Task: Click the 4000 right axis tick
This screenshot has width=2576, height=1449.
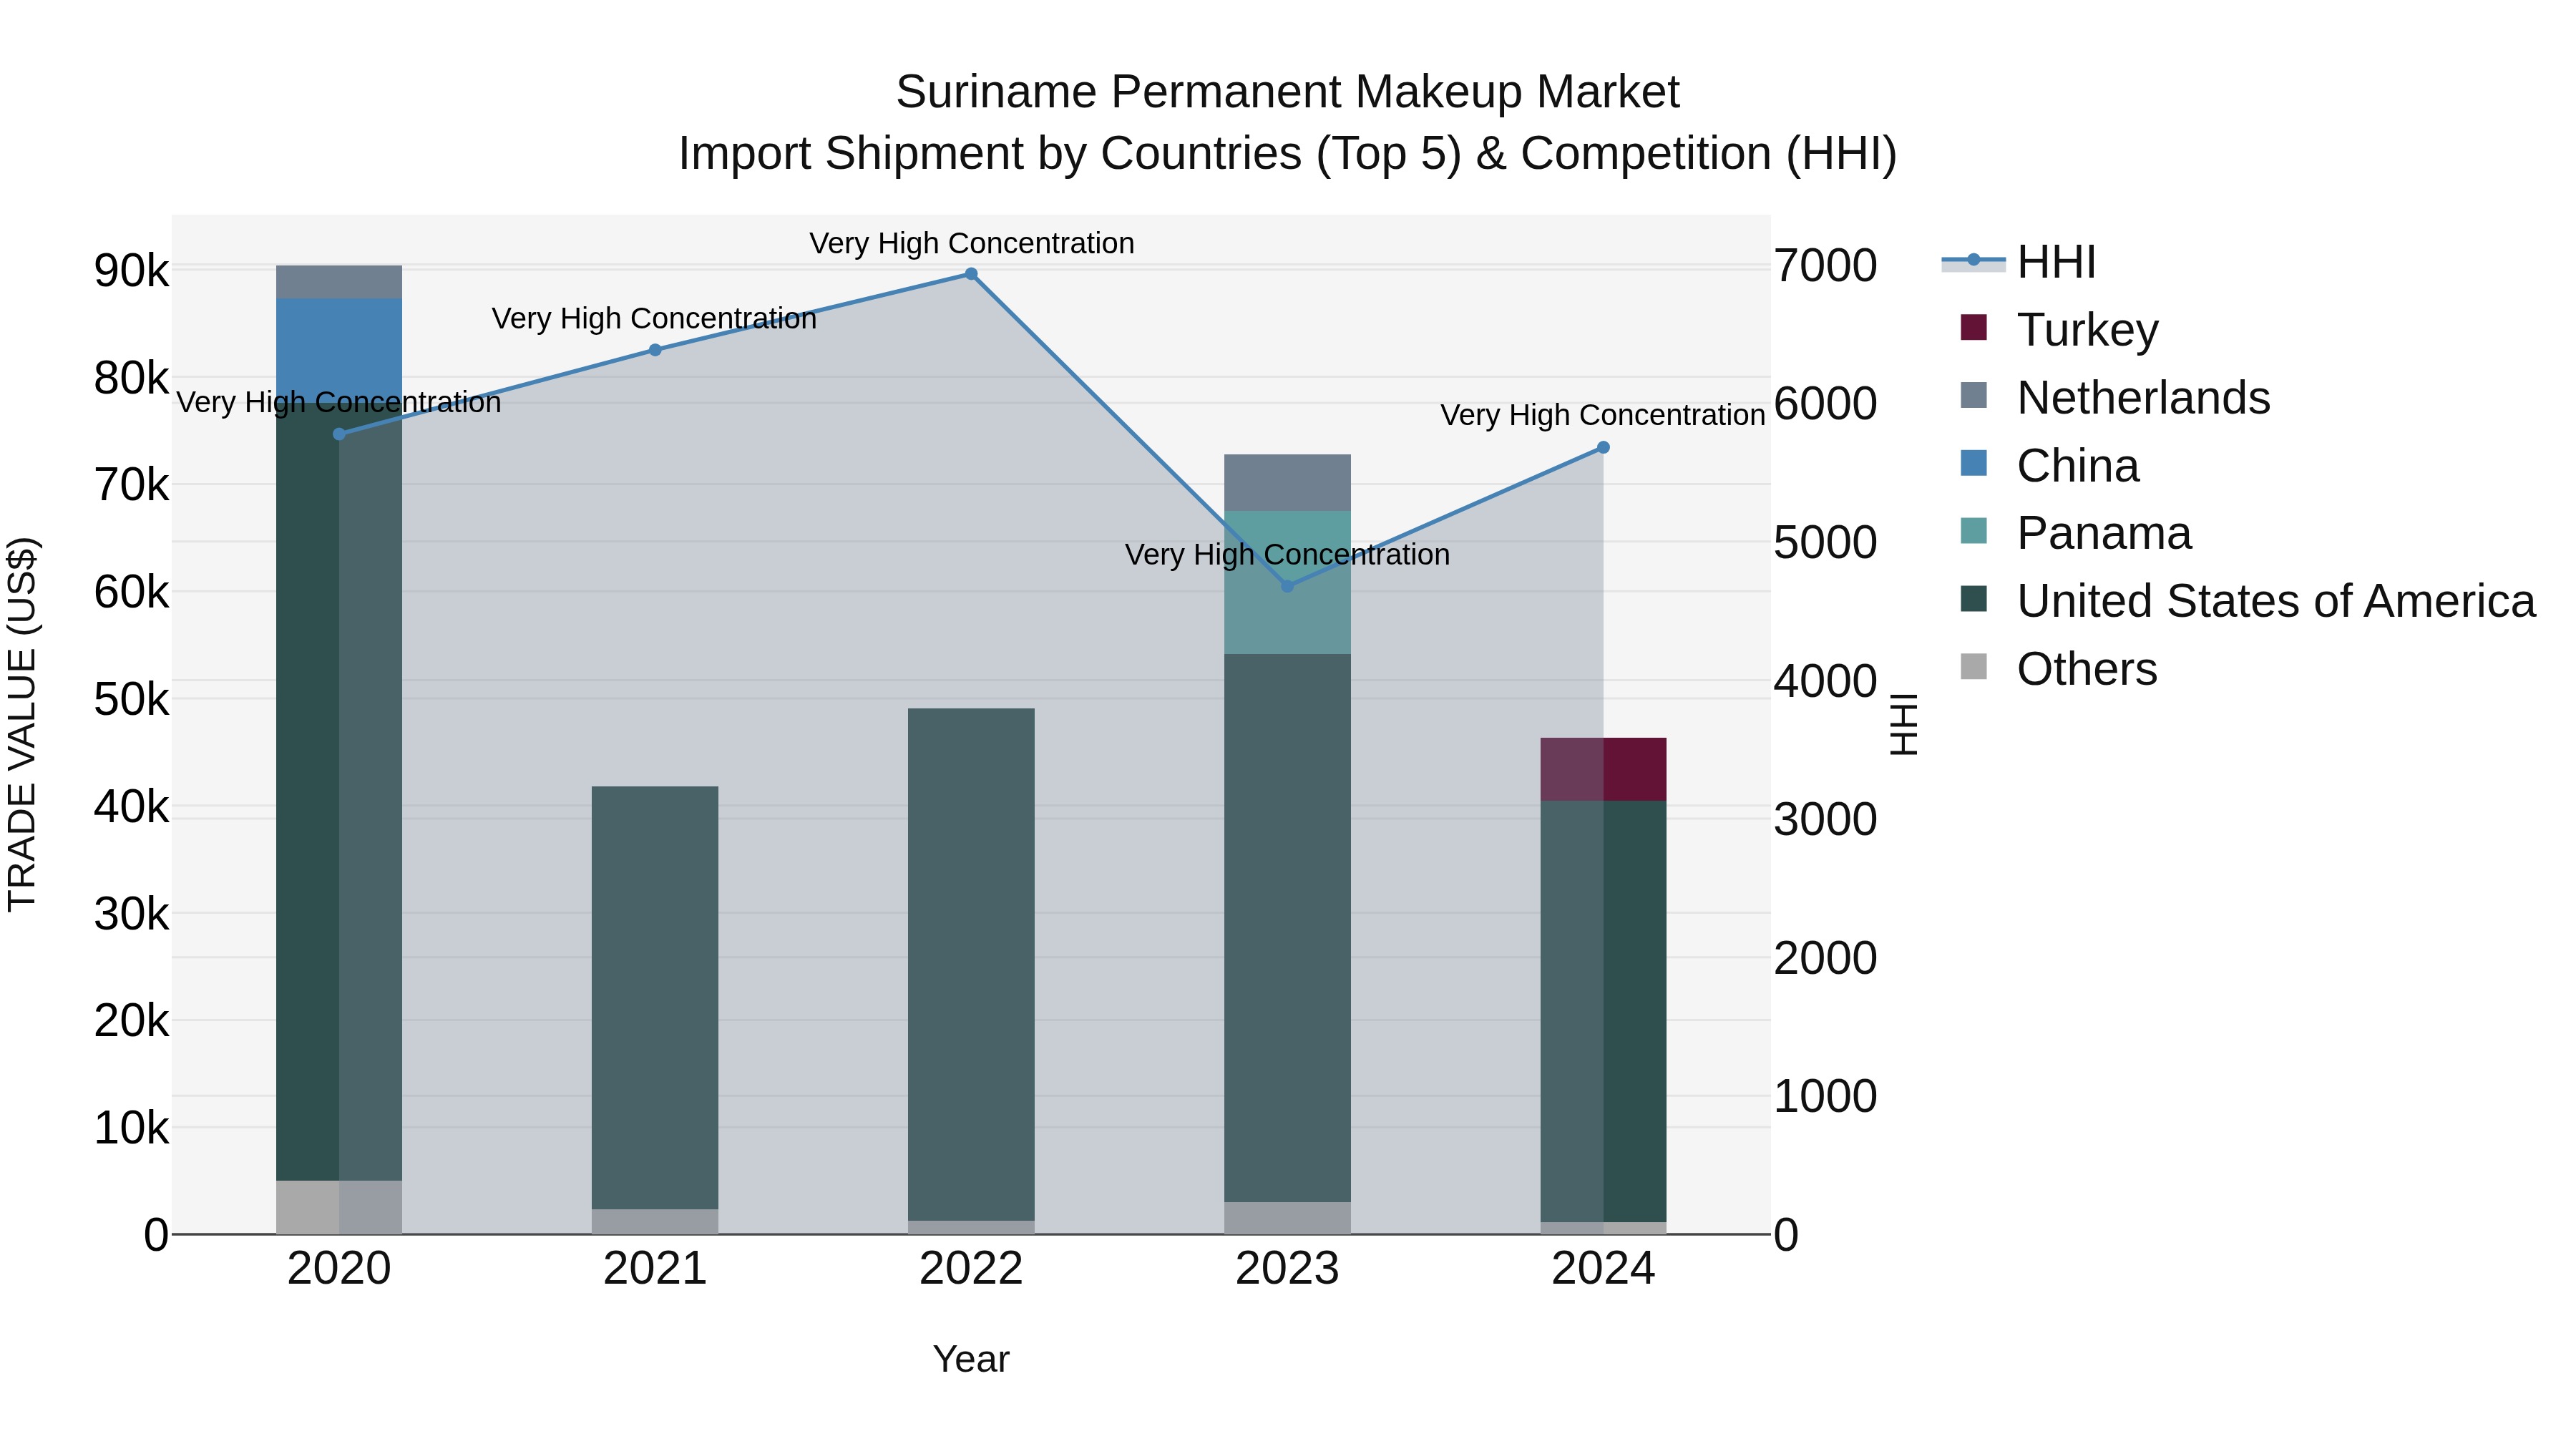Action: [1825, 682]
